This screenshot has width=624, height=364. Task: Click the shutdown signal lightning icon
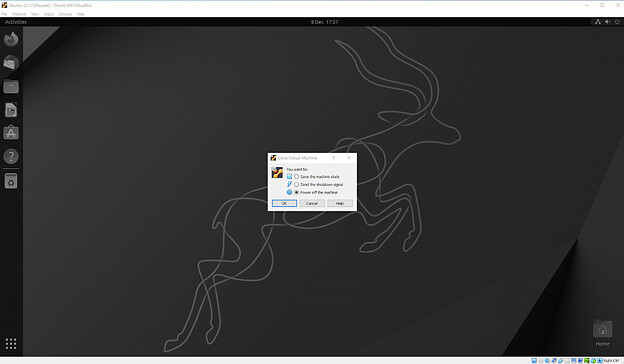click(289, 184)
